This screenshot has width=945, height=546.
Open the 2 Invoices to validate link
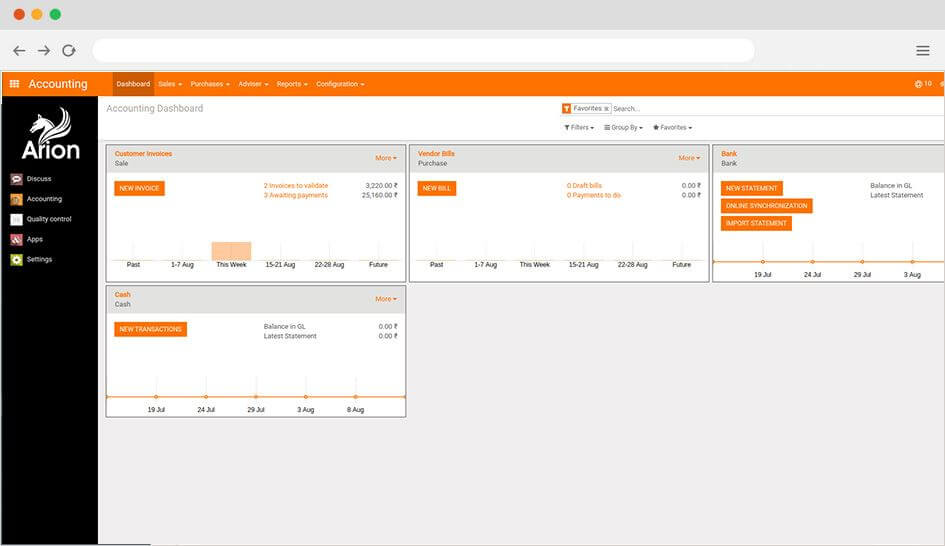pos(296,186)
